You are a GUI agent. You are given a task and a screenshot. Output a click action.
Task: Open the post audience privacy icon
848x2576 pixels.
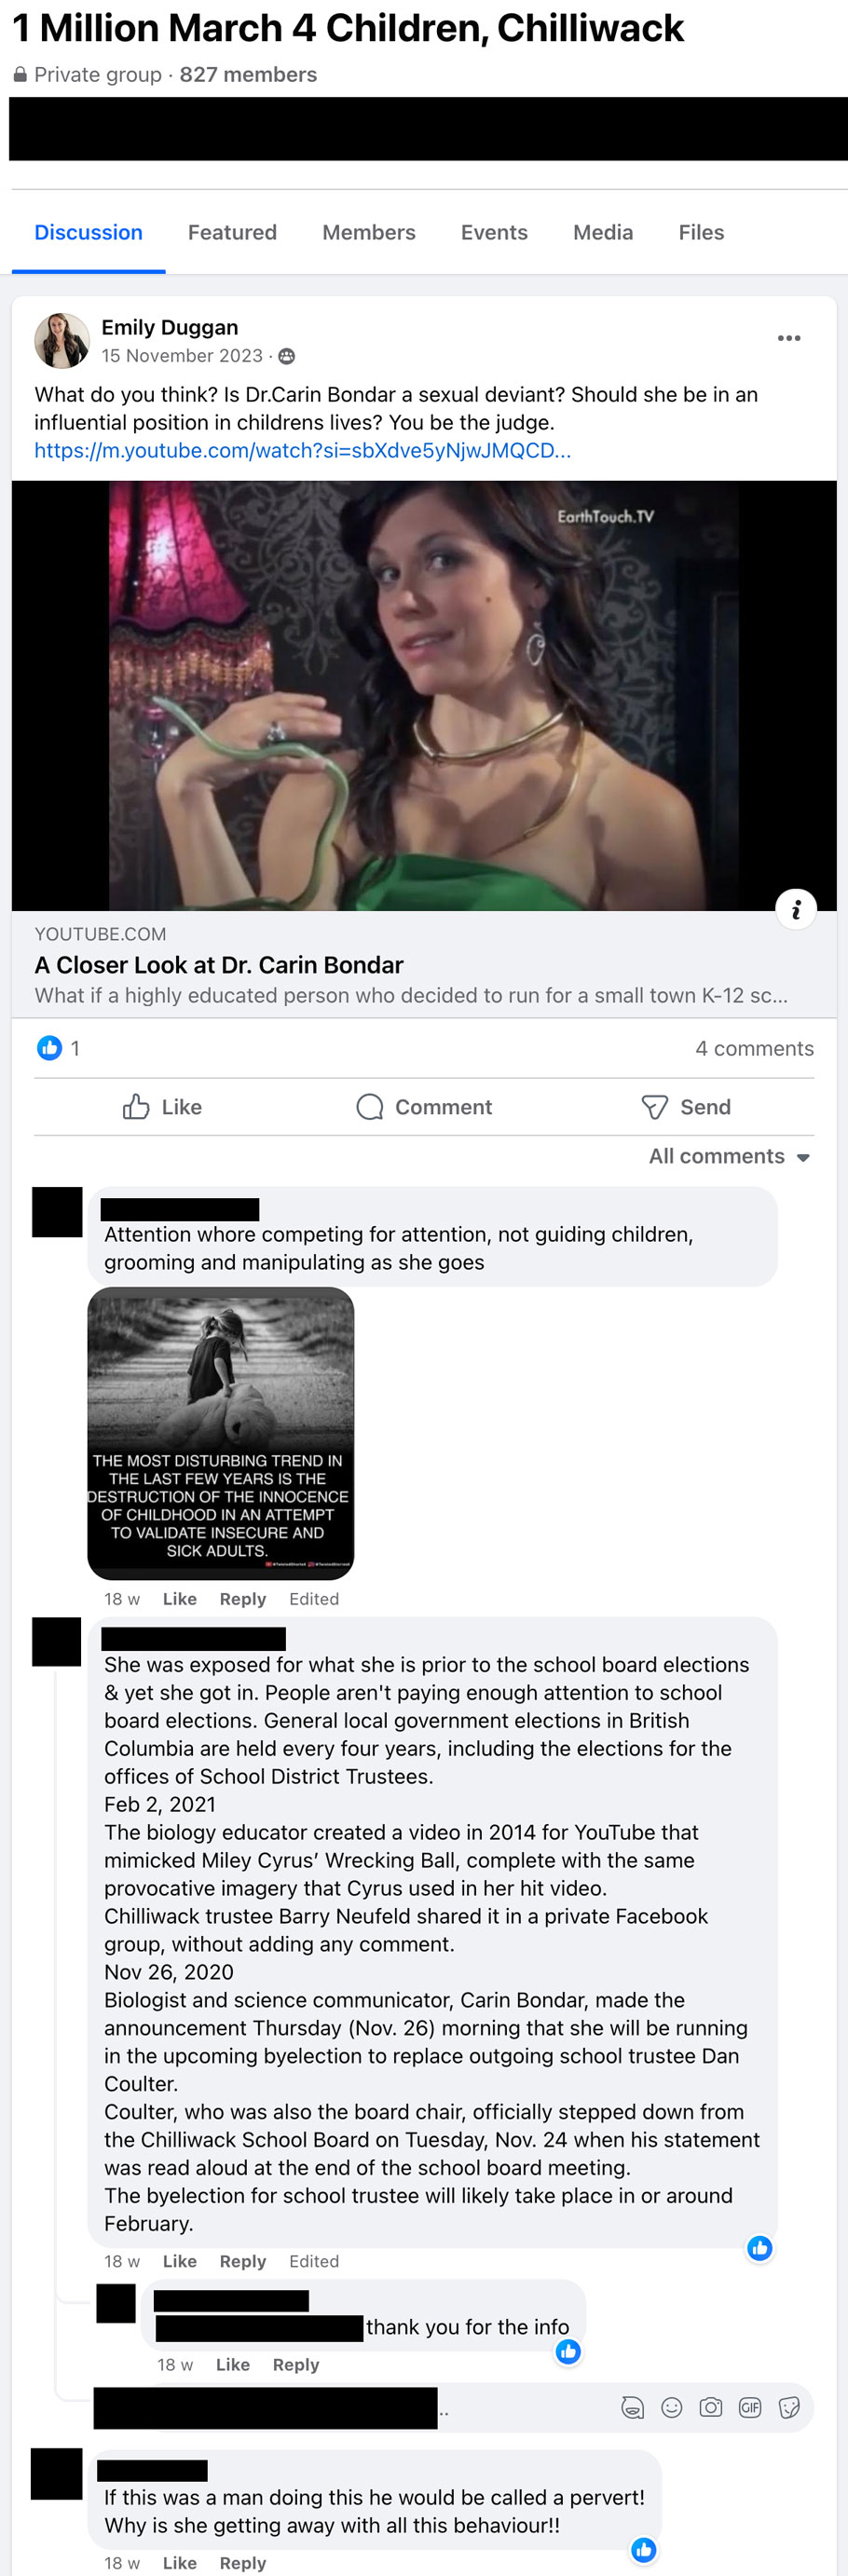tap(287, 356)
